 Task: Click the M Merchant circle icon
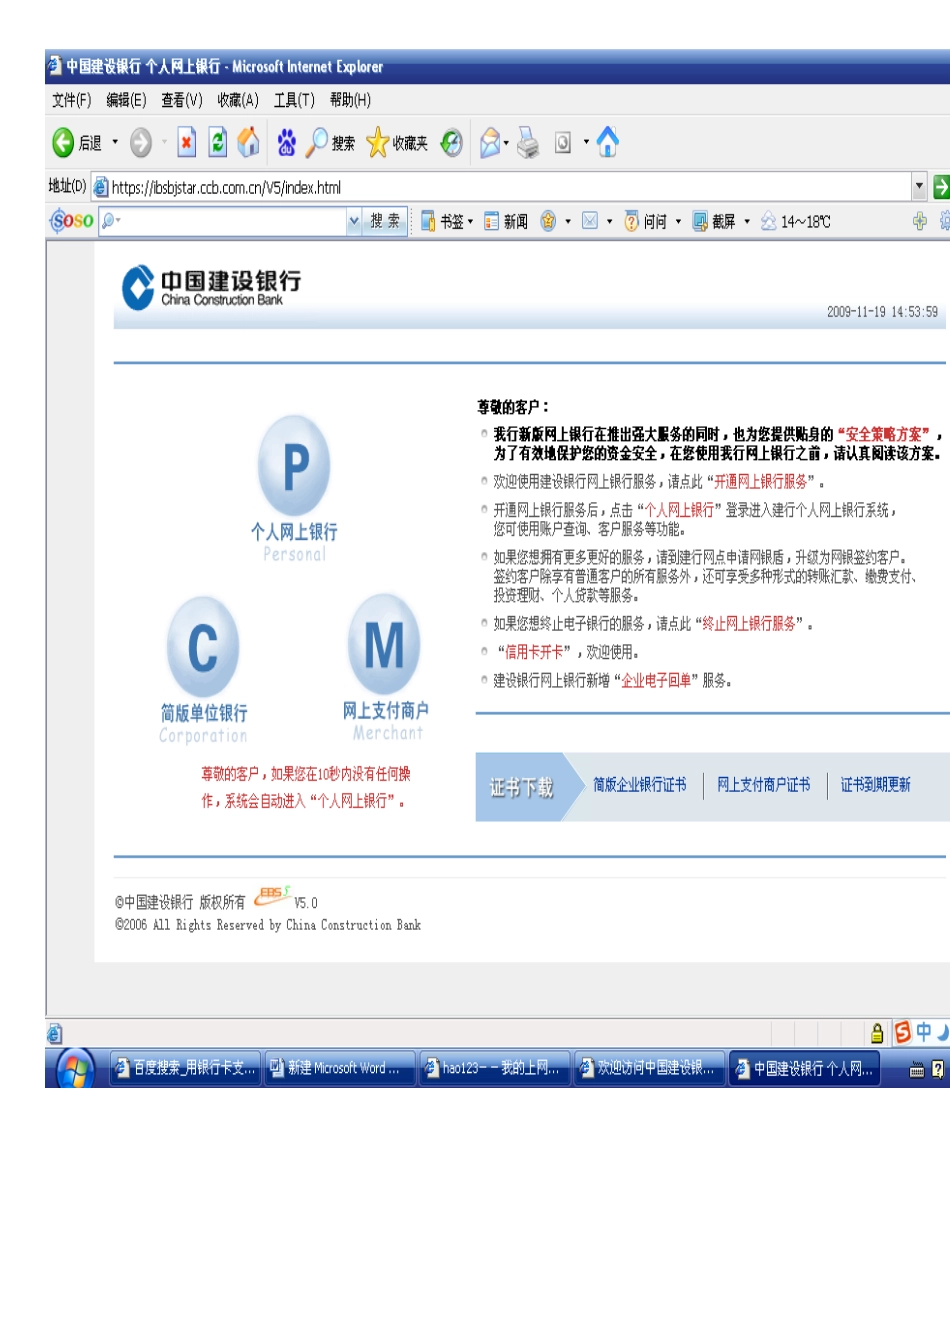(x=385, y=644)
